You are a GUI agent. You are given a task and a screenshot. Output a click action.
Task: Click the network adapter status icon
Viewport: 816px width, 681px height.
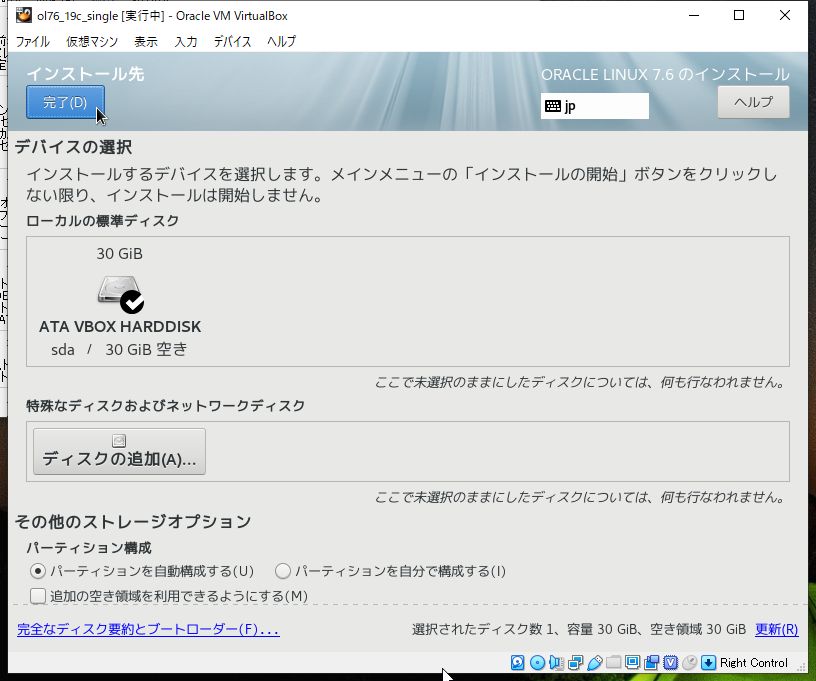(575, 662)
